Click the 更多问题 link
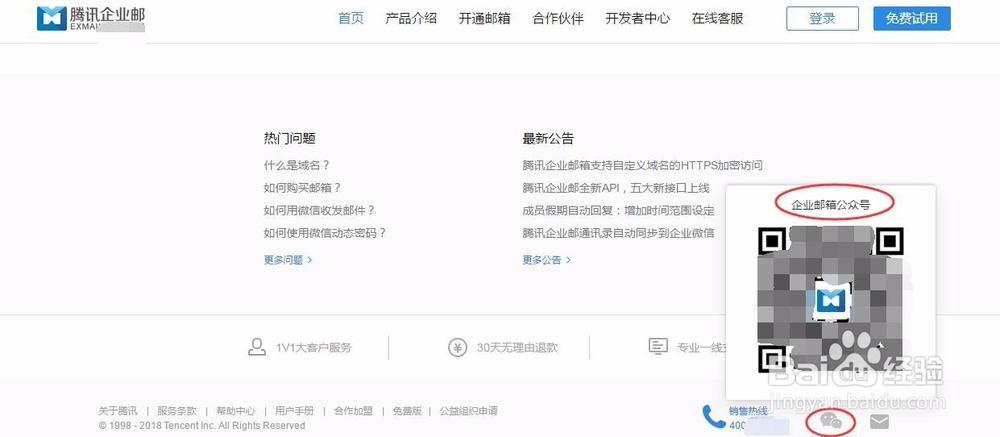1000x437 pixels. (288, 260)
